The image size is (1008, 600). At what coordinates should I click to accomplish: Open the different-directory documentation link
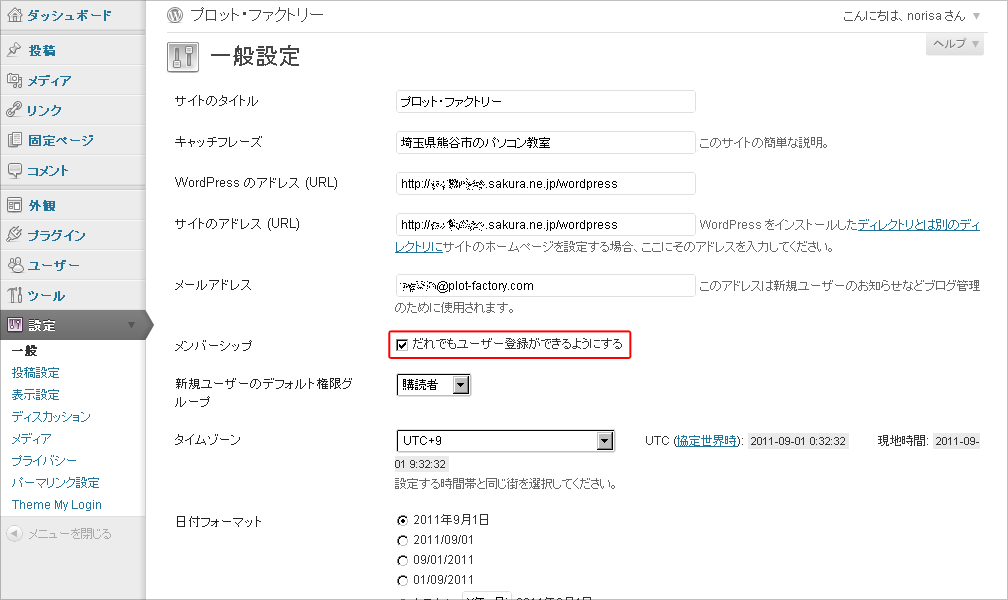pos(919,225)
